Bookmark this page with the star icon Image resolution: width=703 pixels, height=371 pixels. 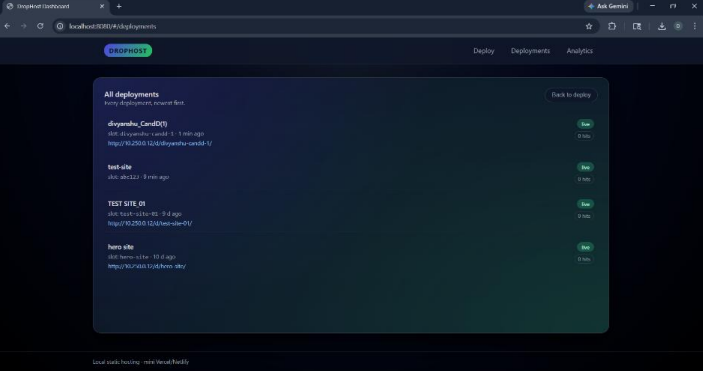click(x=589, y=26)
